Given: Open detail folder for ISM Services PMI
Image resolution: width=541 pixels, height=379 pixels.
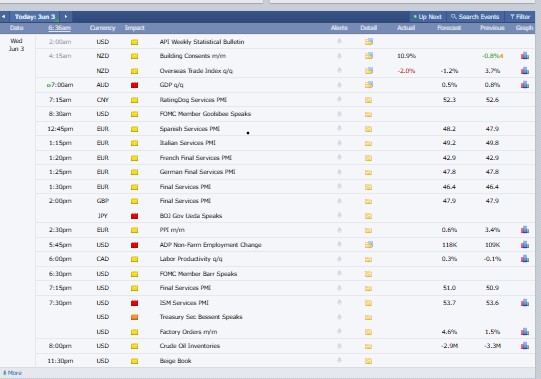Looking at the screenshot, I should coord(368,303).
